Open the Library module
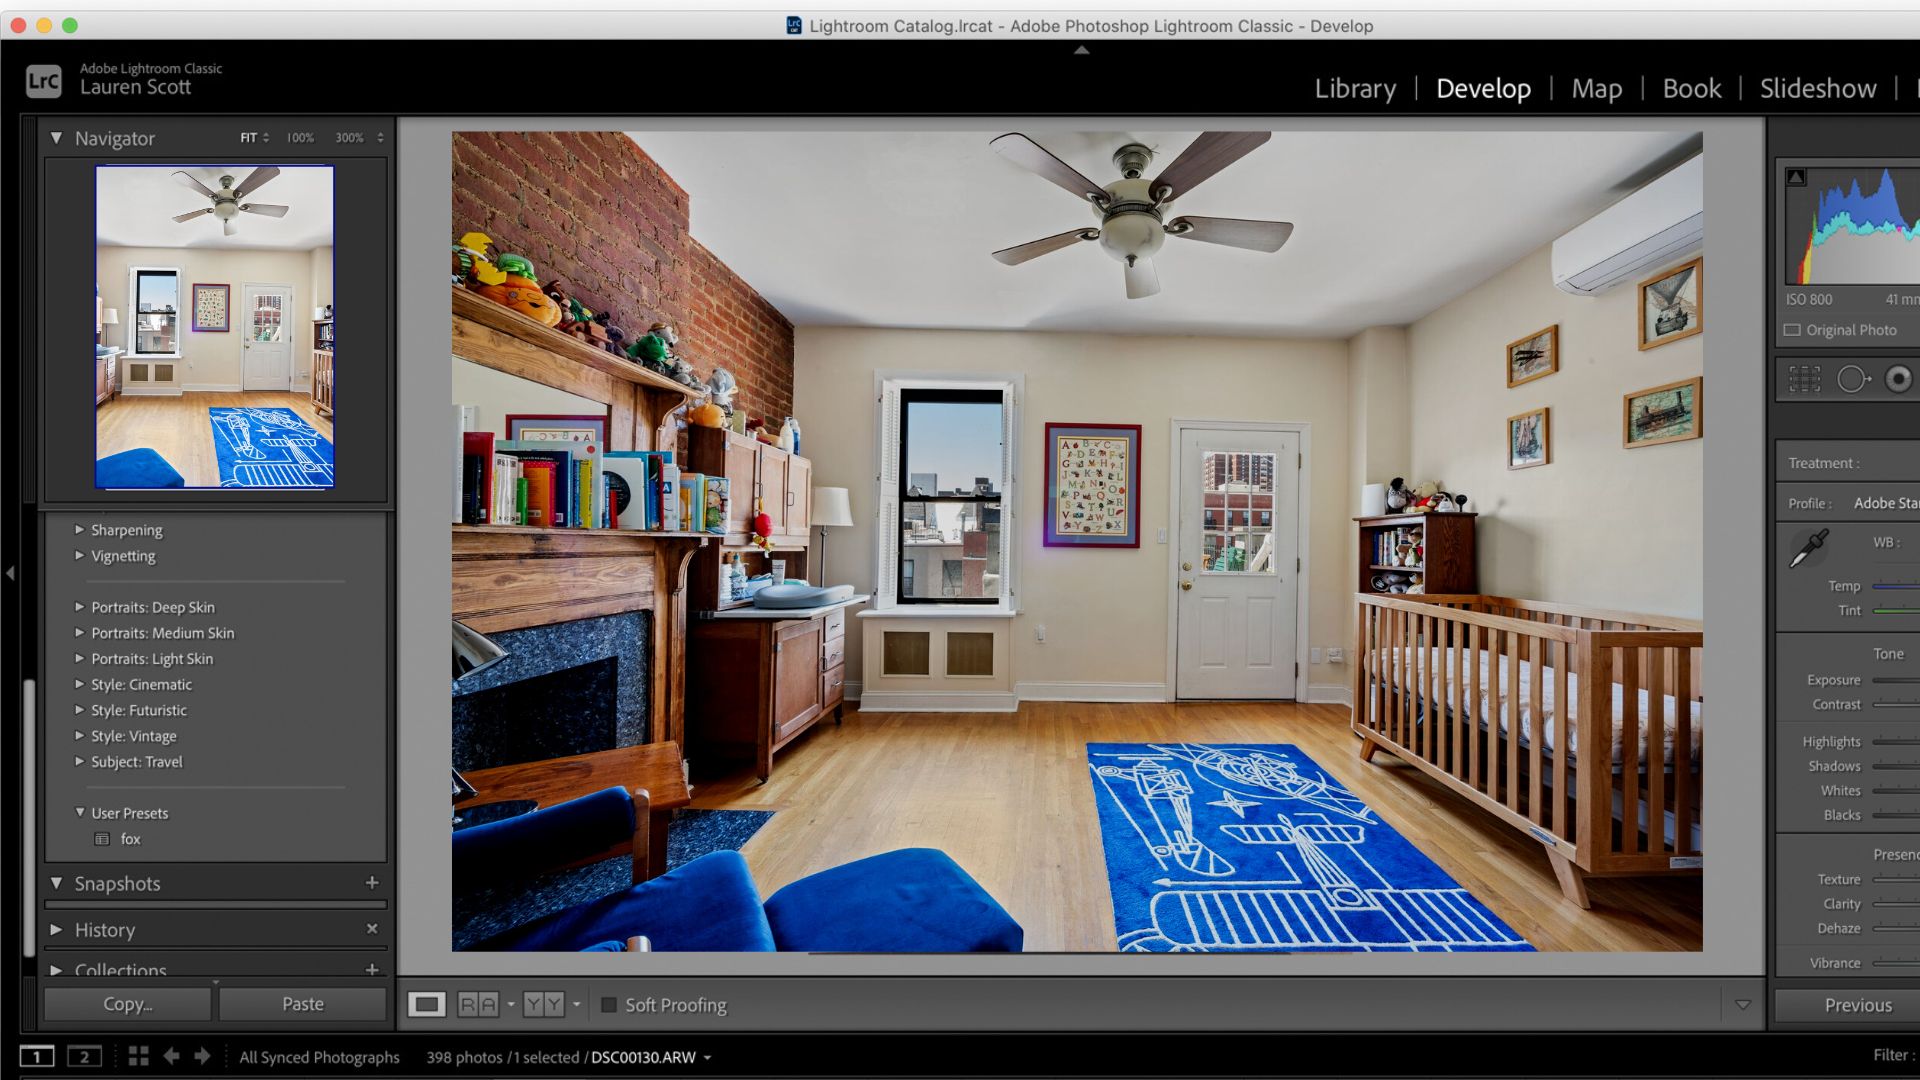The width and height of the screenshot is (1920, 1080). [1355, 88]
